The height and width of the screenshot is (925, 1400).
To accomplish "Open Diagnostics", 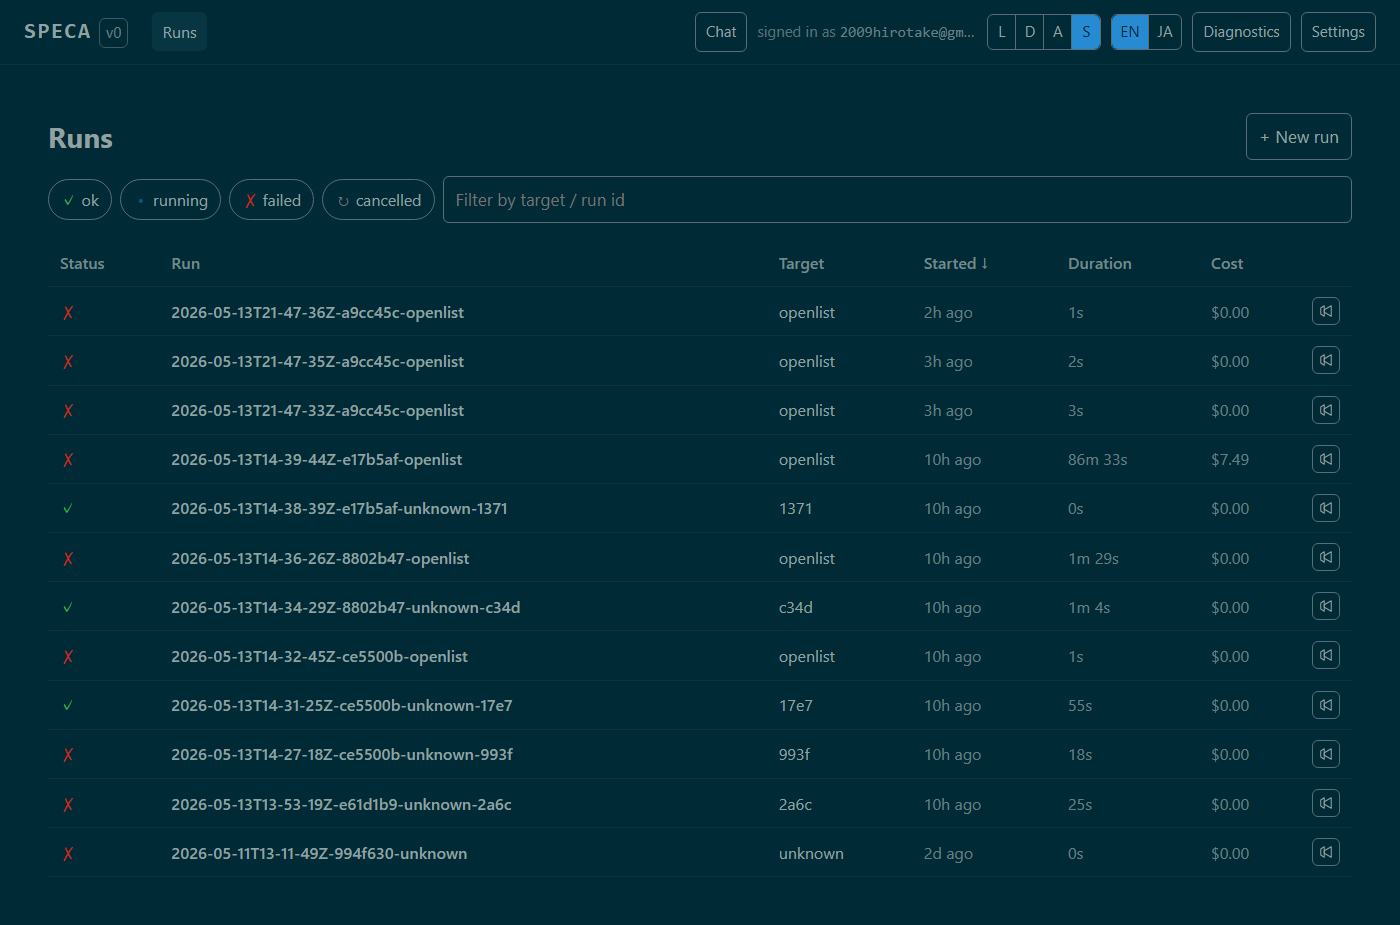I will pyautogui.click(x=1241, y=32).
